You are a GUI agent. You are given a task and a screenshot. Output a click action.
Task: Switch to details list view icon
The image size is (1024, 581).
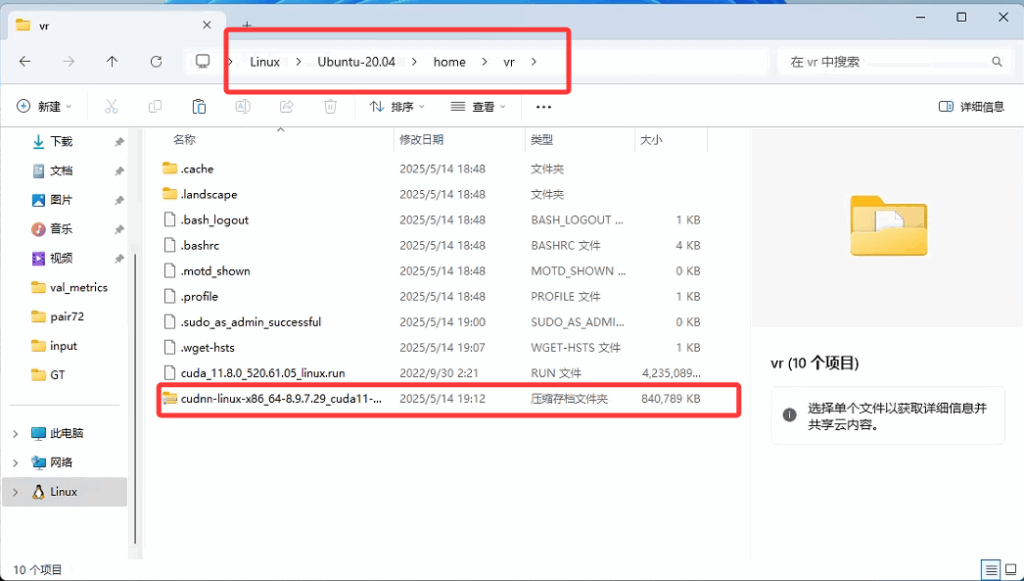pos(989,570)
